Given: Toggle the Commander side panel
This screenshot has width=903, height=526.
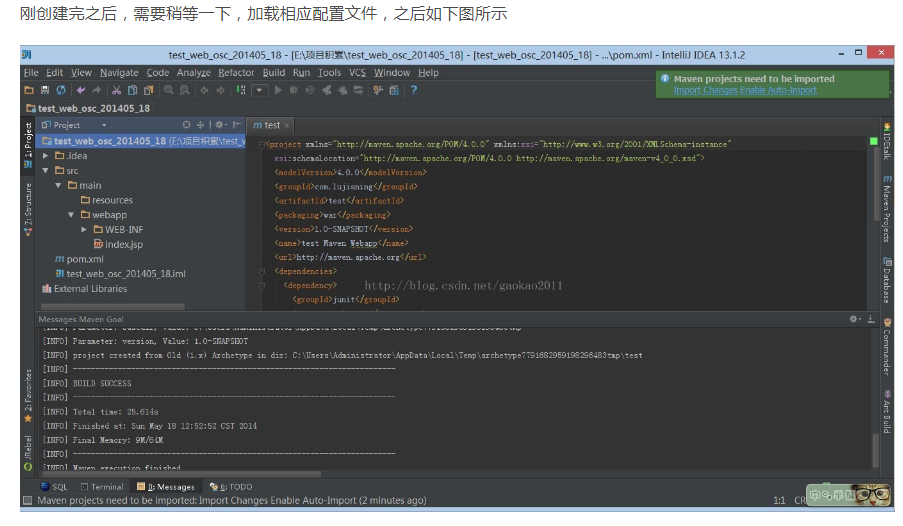Looking at the screenshot, I should (887, 346).
